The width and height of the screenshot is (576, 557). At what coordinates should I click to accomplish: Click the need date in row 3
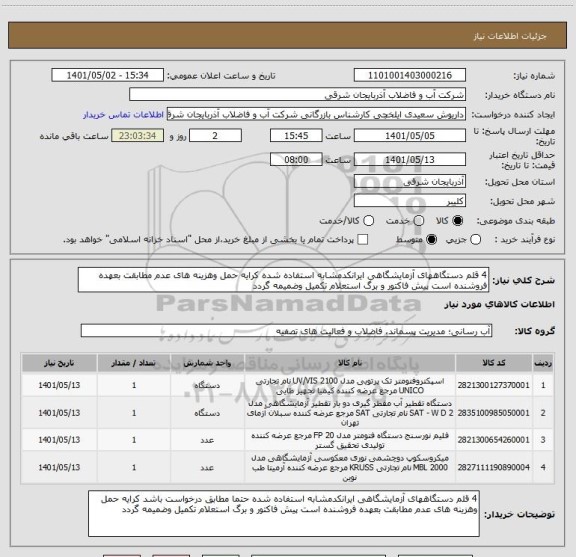[59, 440]
